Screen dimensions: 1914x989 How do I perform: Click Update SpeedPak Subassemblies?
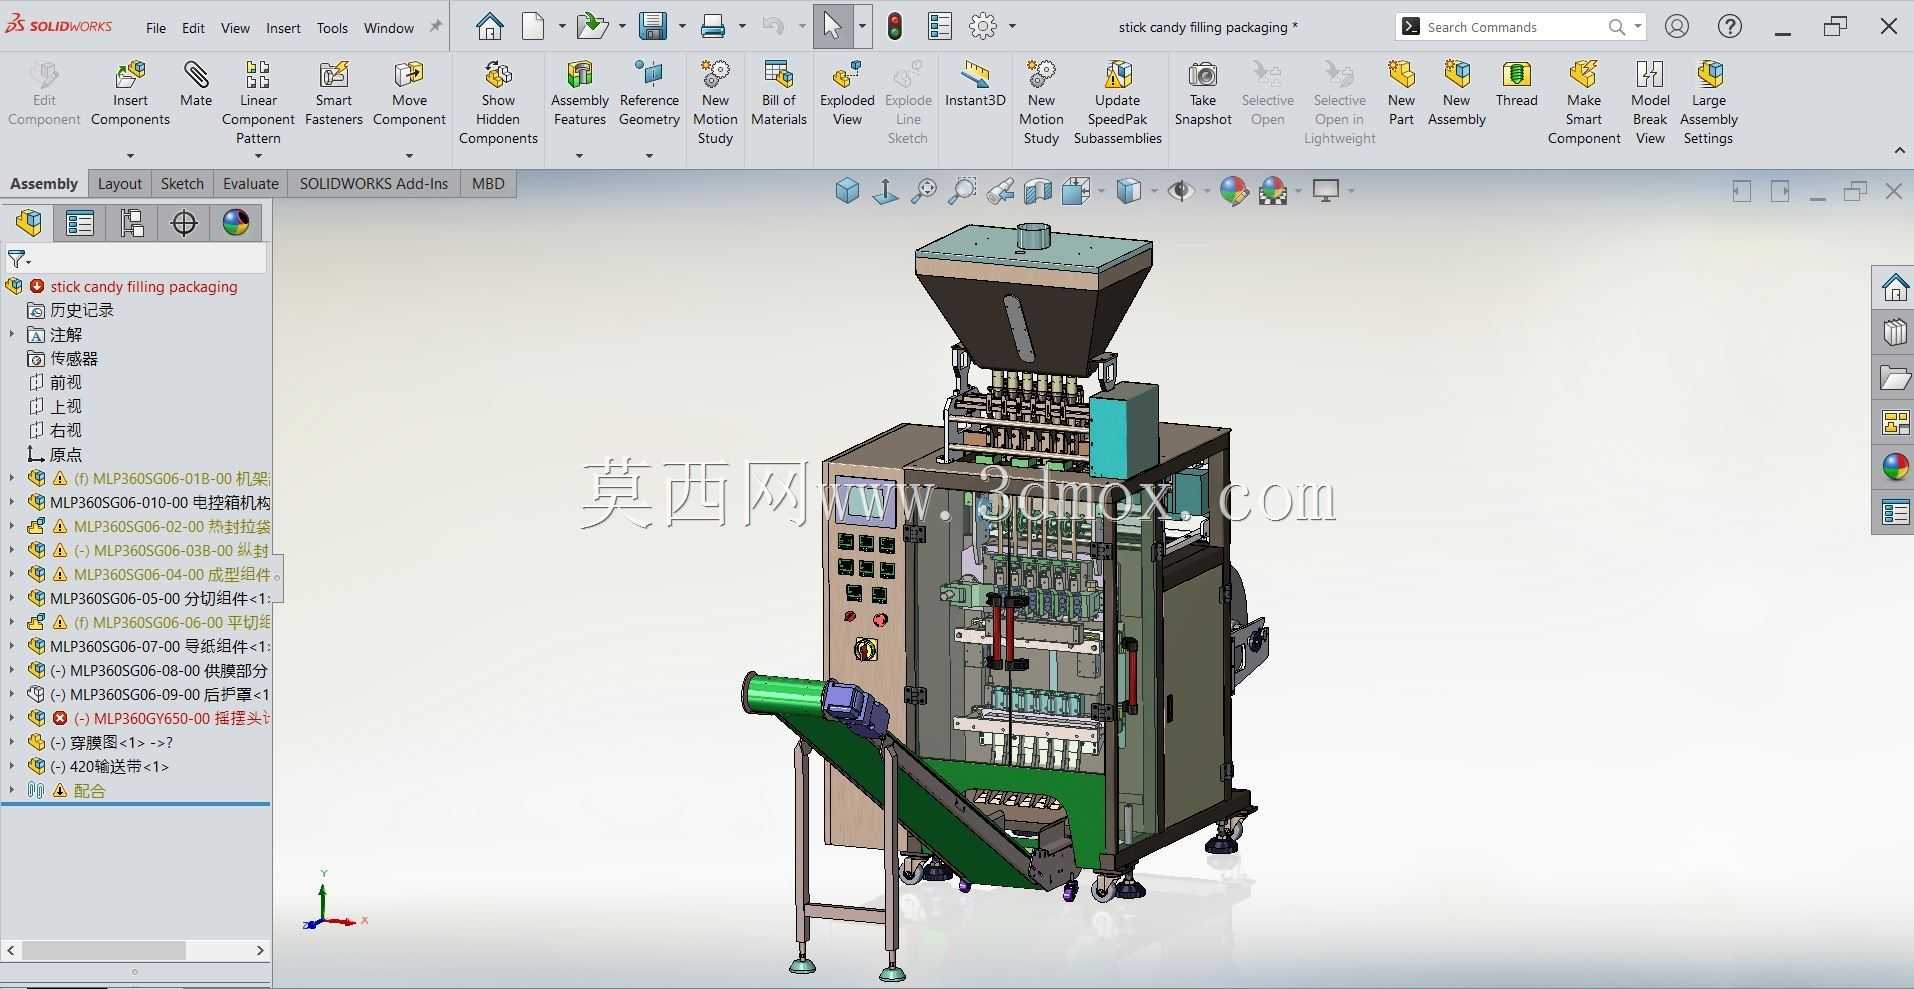(1117, 103)
